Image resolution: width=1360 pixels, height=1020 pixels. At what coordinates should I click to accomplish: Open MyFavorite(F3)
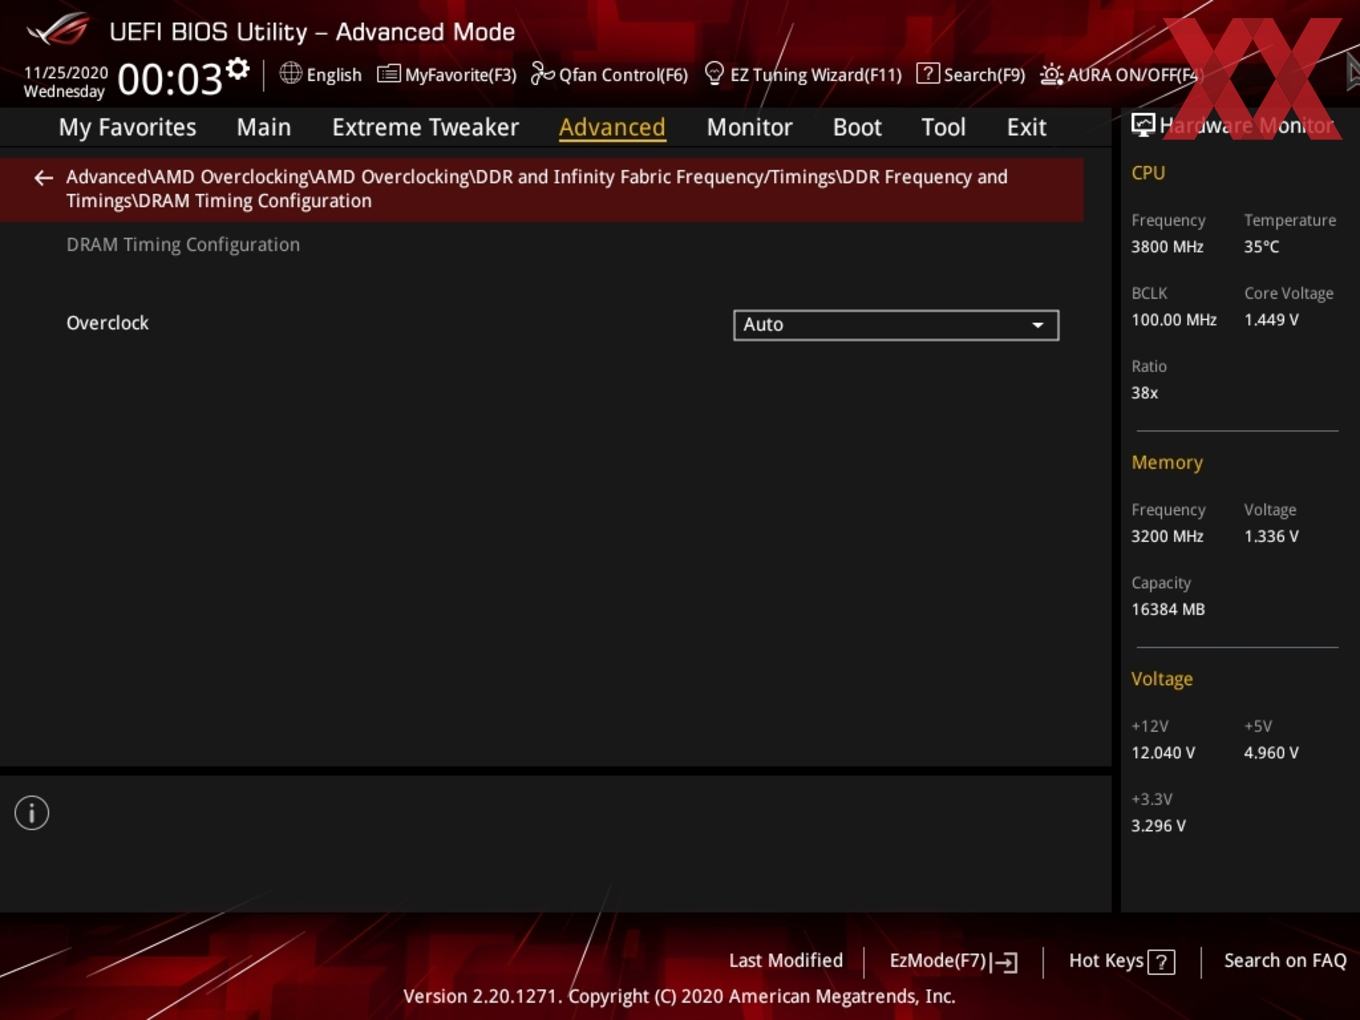click(447, 74)
